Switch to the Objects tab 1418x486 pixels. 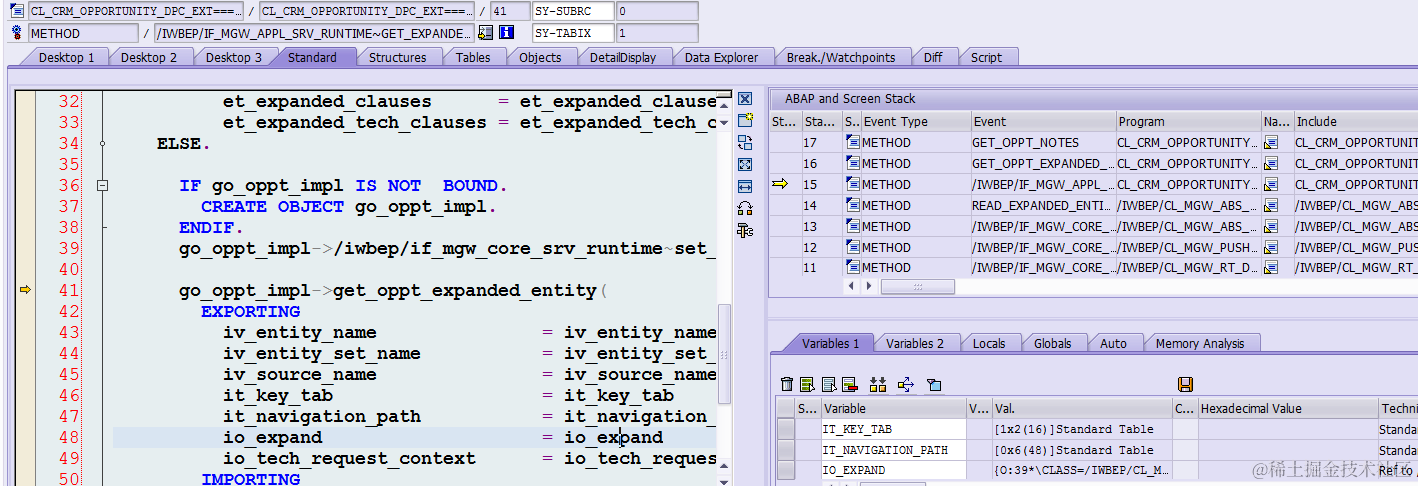click(x=540, y=57)
